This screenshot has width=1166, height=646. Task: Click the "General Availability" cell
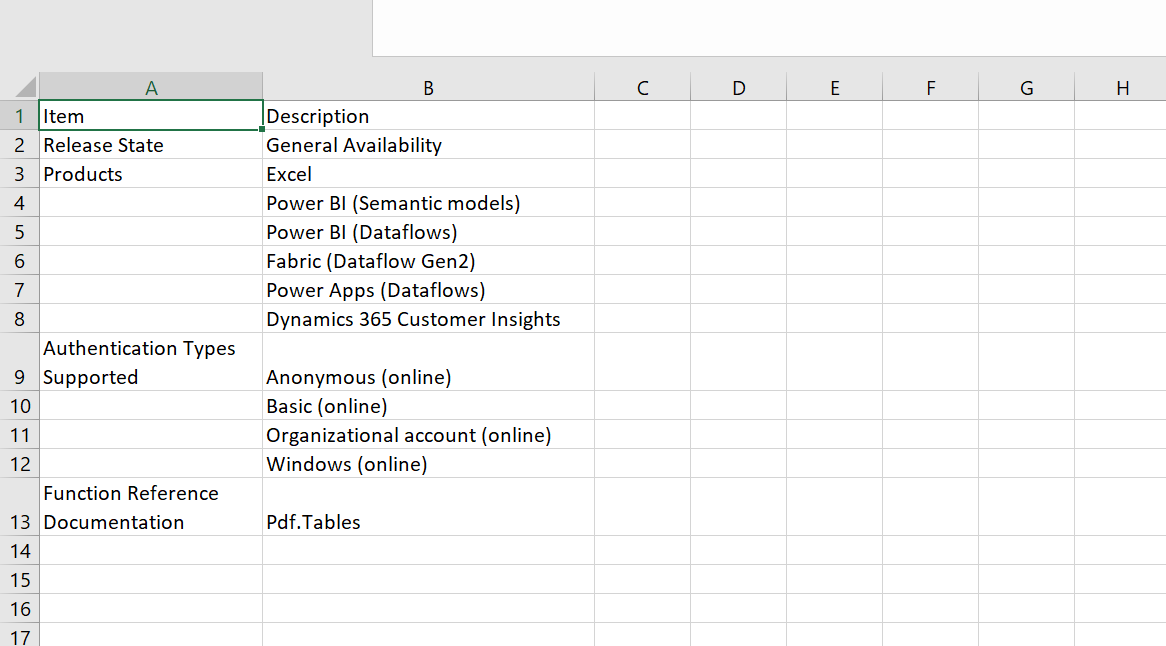[428, 145]
